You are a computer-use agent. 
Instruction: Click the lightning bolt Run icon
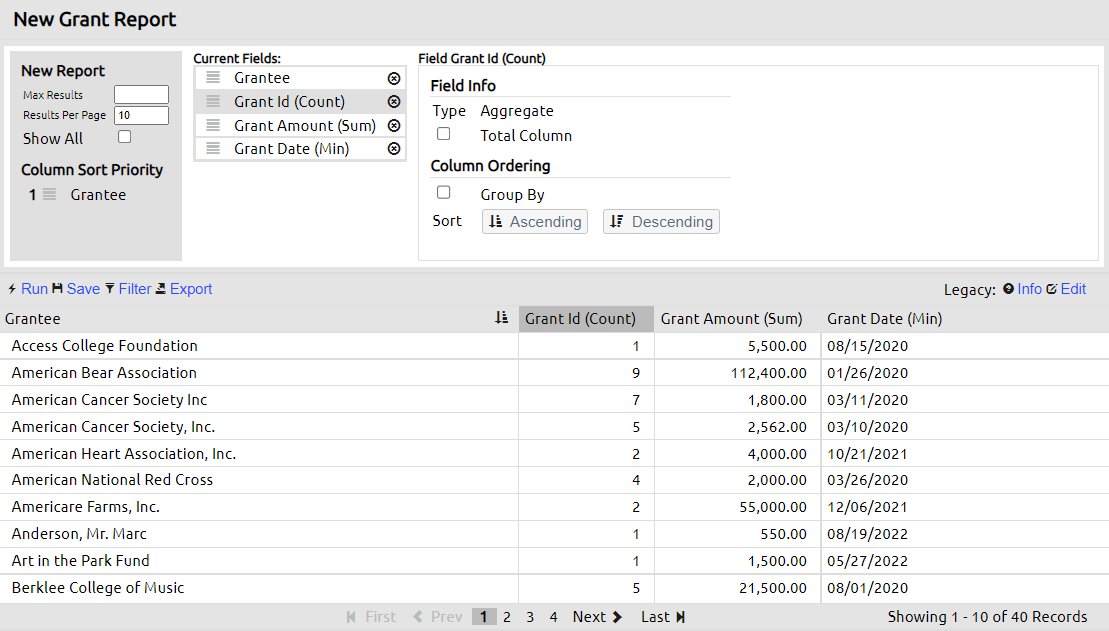pyautogui.click(x=12, y=289)
